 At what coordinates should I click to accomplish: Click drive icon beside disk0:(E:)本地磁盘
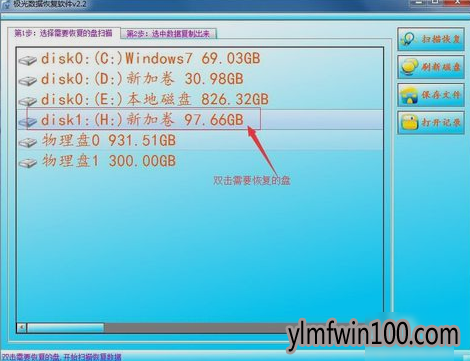coord(28,101)
